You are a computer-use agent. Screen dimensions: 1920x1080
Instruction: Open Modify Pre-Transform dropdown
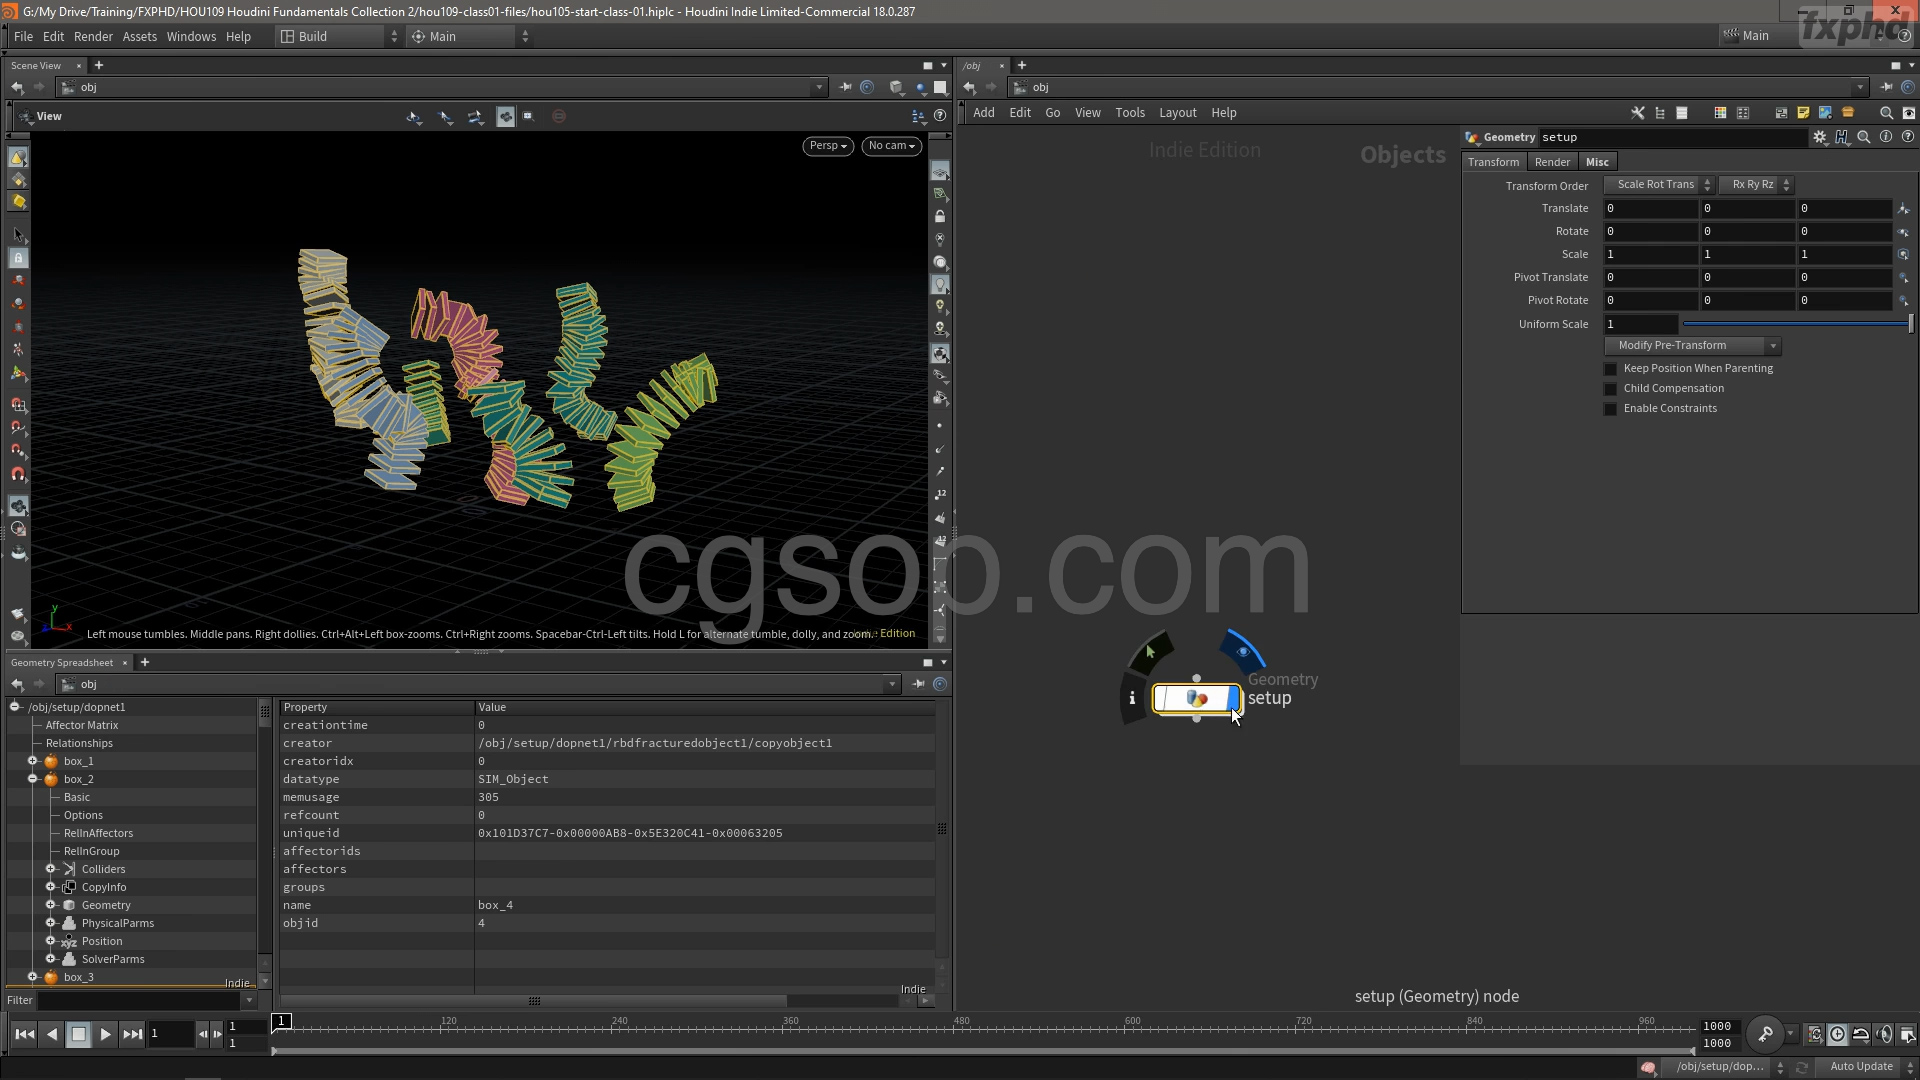(x=1692, y=346)
